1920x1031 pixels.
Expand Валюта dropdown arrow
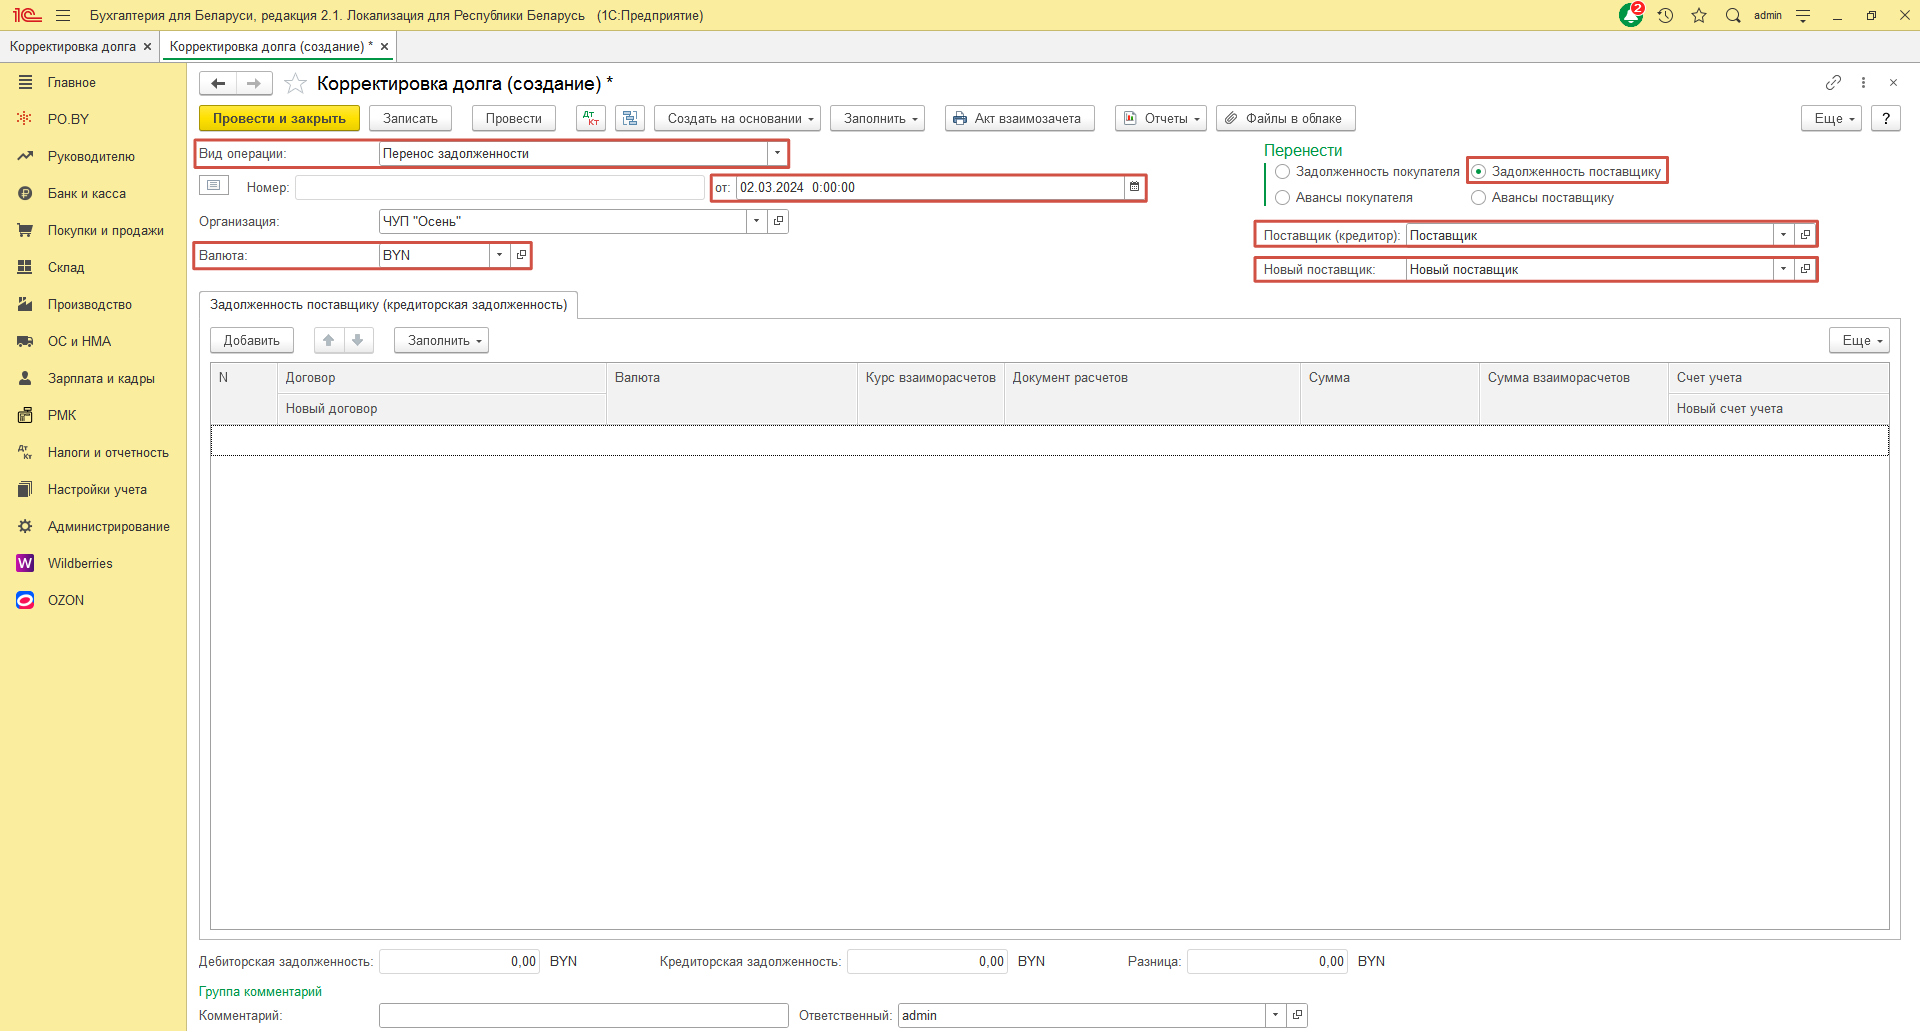pos(499,255)
